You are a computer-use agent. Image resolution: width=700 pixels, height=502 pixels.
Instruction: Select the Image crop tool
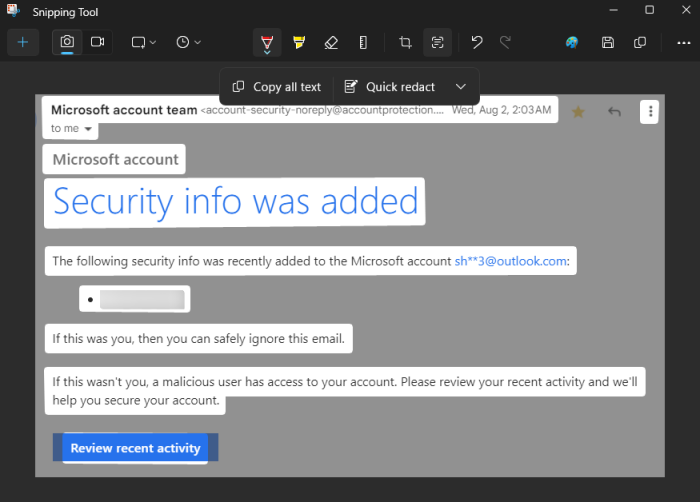point(405,43)
